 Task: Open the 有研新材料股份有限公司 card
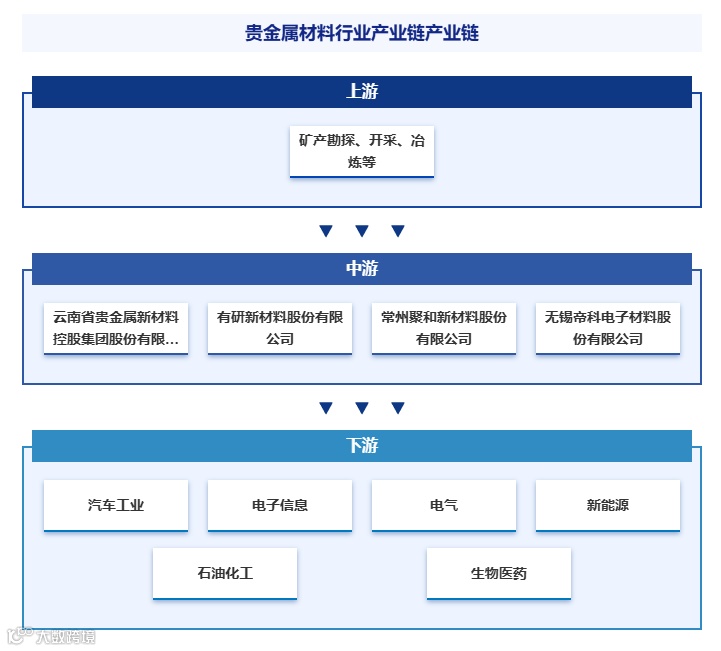pos(280,328)
